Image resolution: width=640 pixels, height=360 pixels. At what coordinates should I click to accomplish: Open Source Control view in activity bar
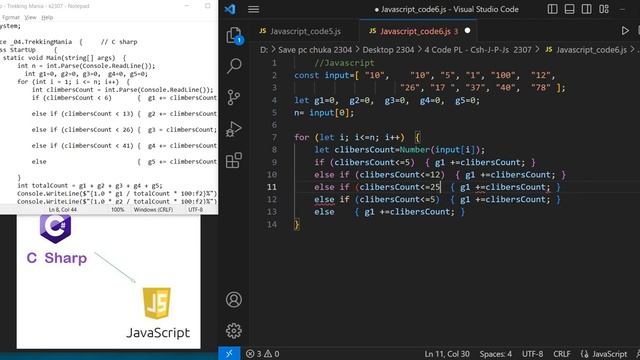click(x=234, y=97)
